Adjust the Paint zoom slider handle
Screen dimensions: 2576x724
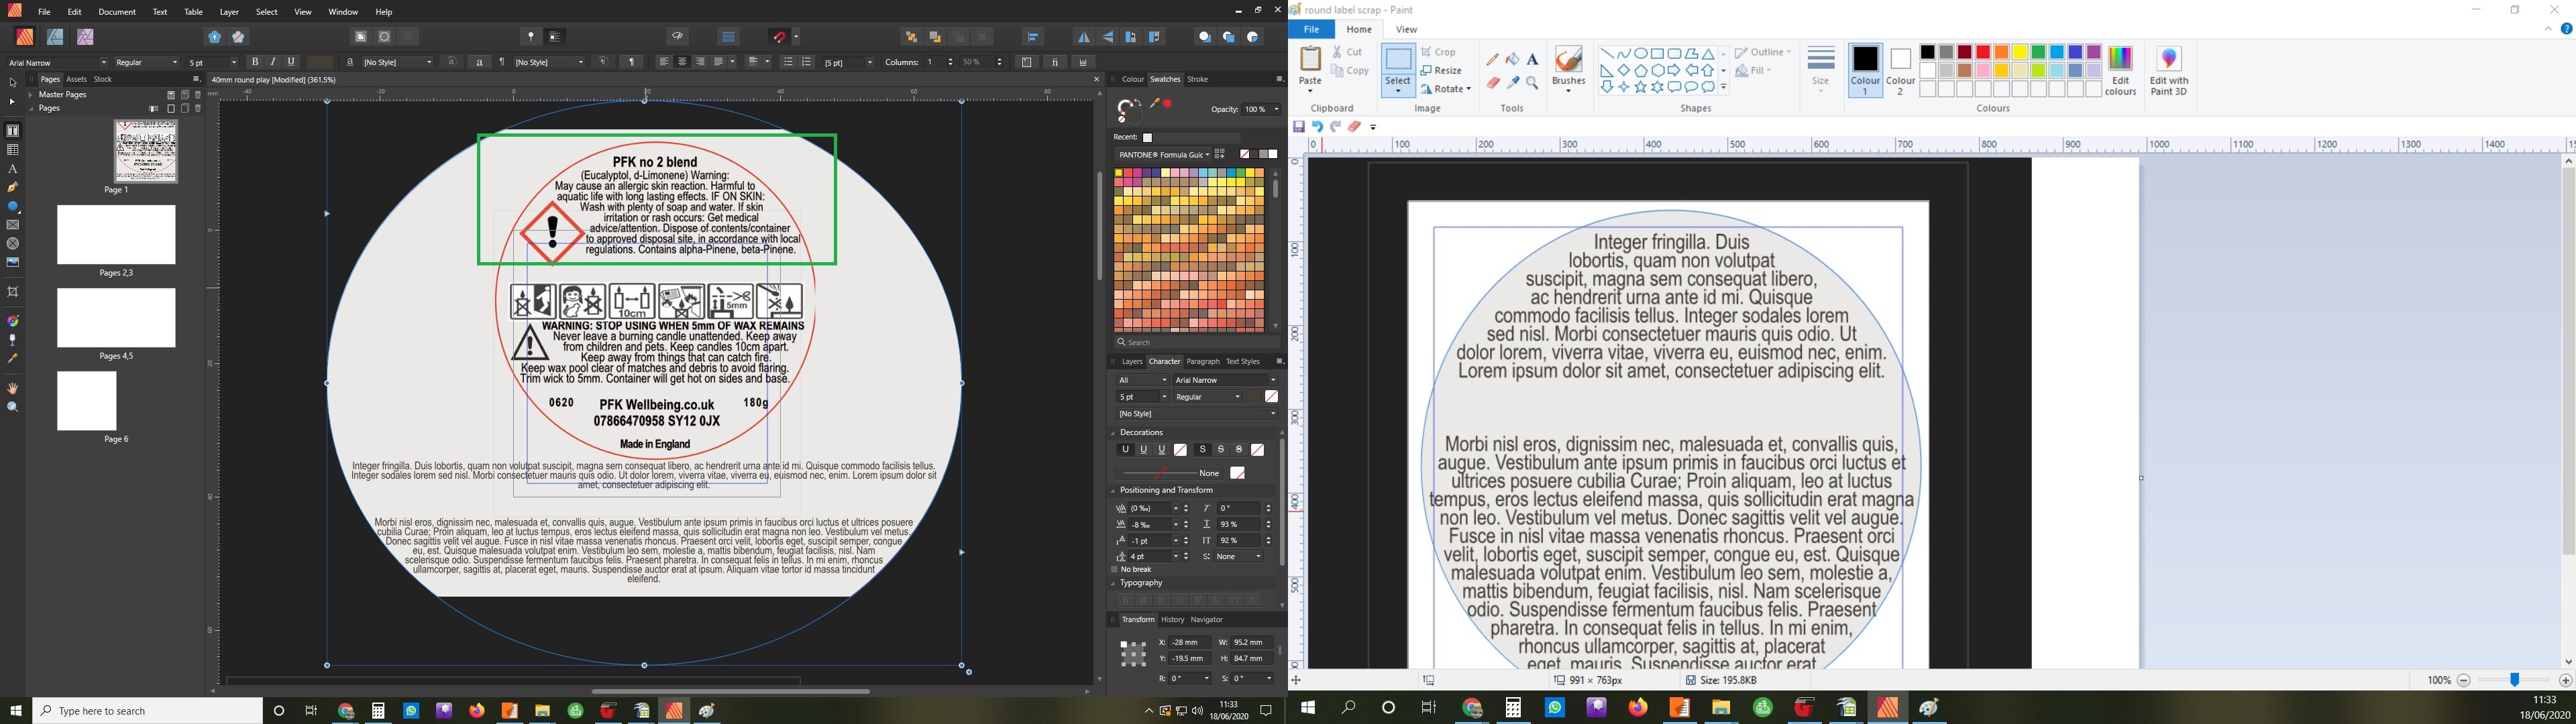tap(2514, 680)
